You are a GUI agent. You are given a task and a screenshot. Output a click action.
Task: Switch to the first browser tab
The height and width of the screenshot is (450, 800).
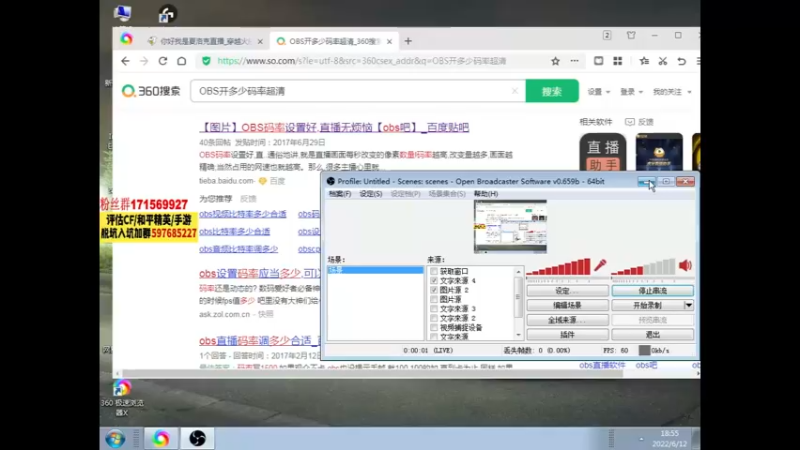click(x=204, y=41)
